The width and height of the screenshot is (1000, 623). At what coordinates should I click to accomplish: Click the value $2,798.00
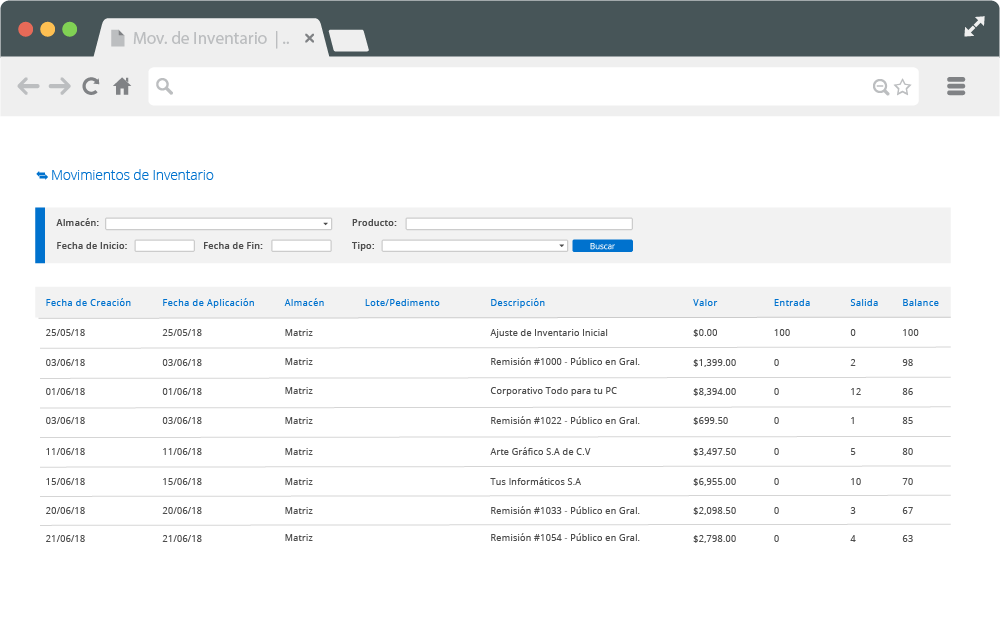click(714, 539)
